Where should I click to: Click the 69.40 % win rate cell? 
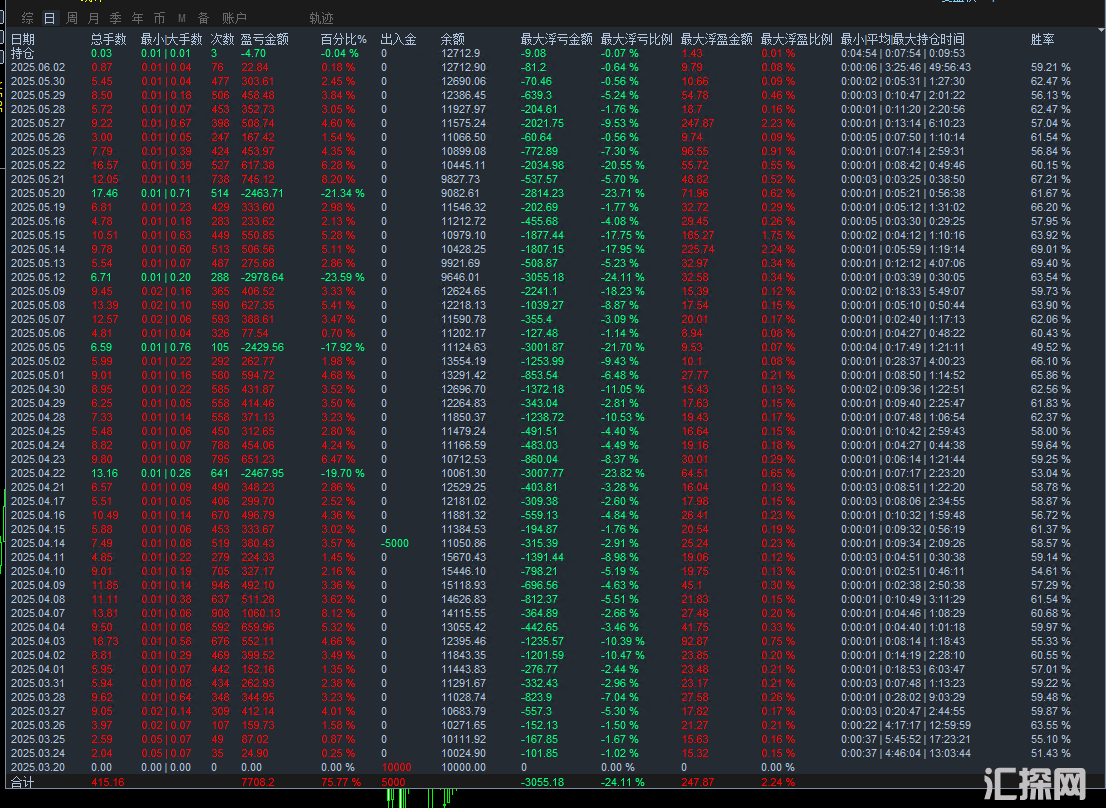(x=1050, y=263)
